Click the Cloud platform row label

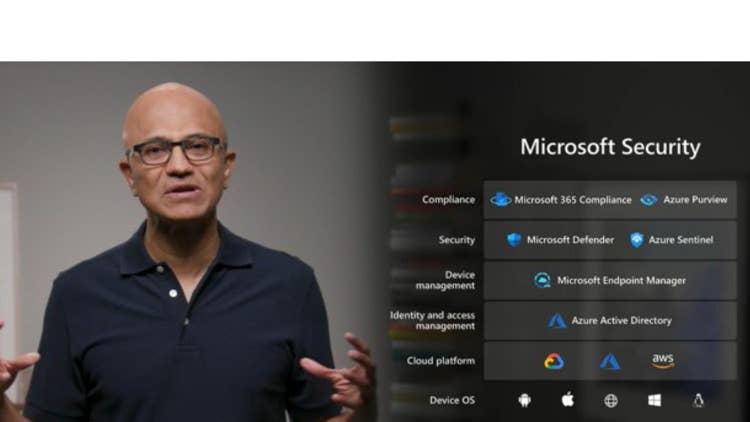click(x=441, y=361)
